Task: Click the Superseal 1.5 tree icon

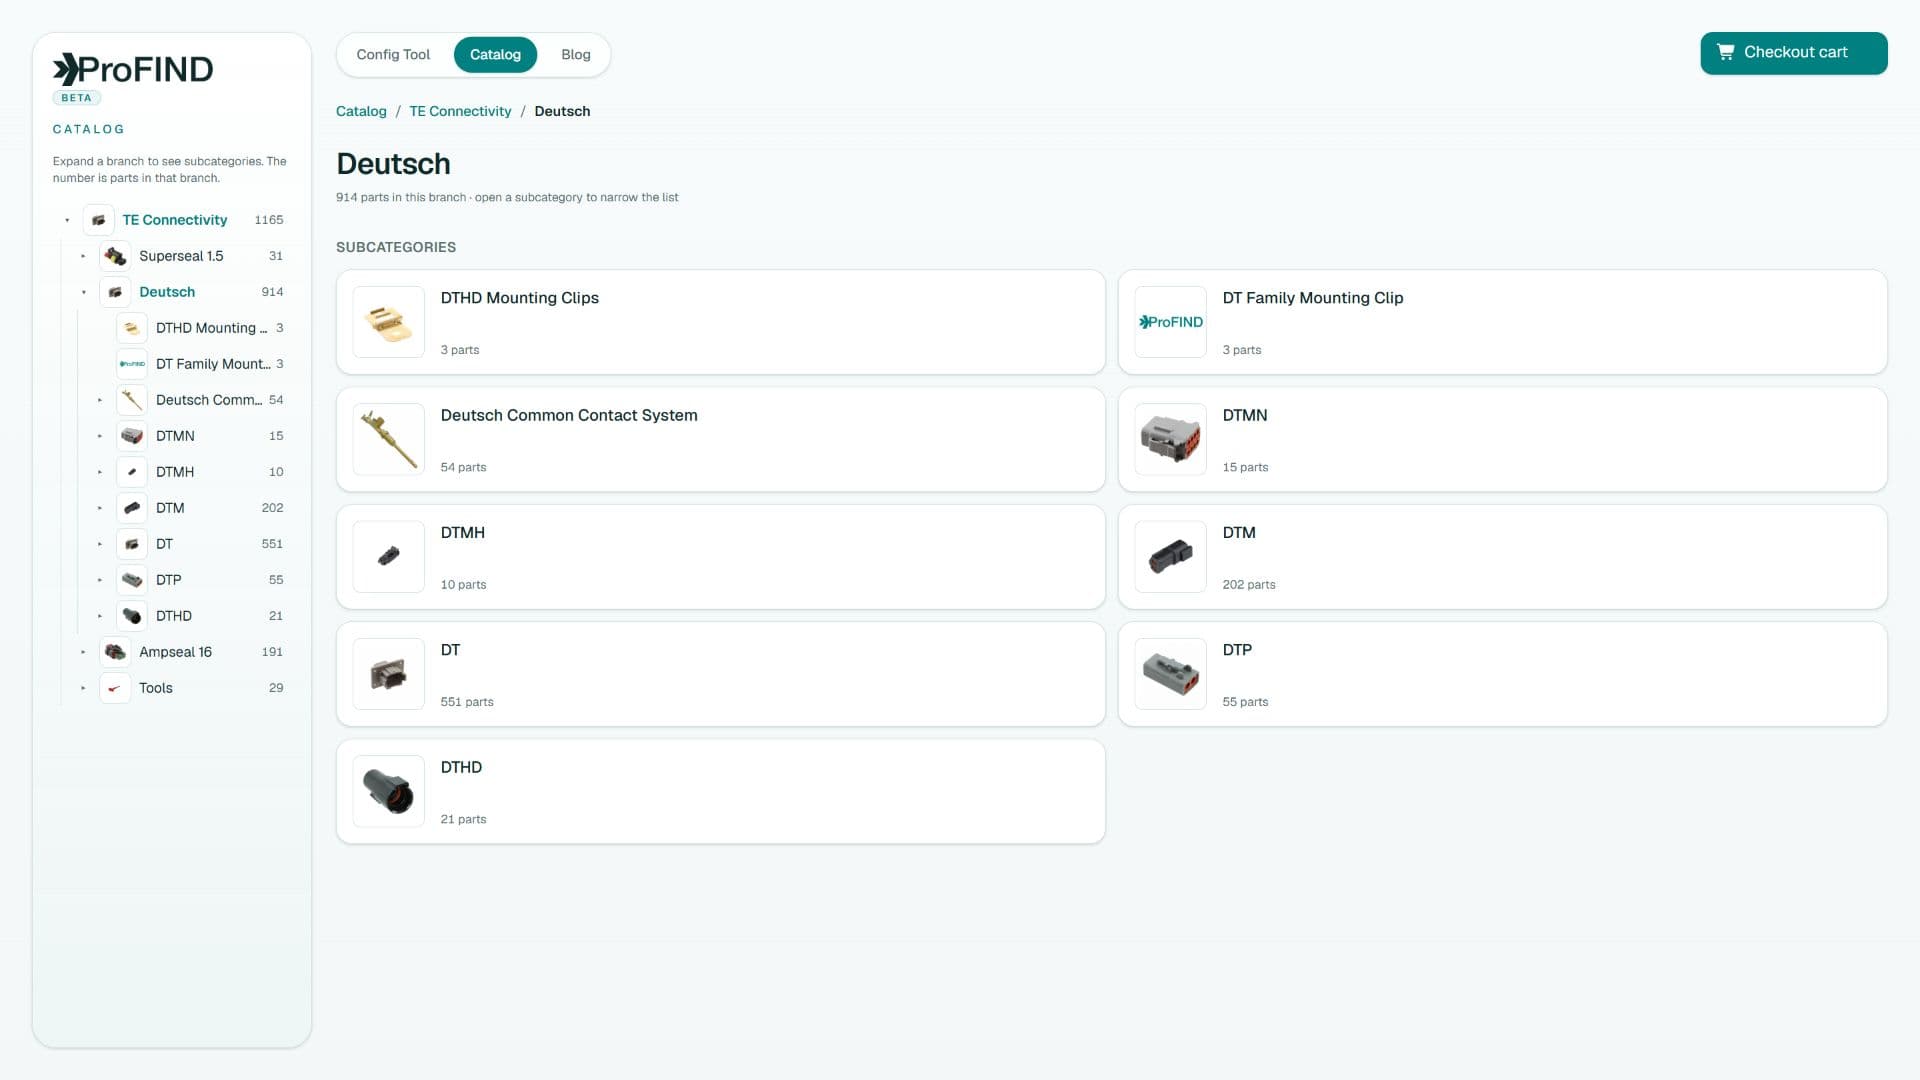Action: point(115,256)
